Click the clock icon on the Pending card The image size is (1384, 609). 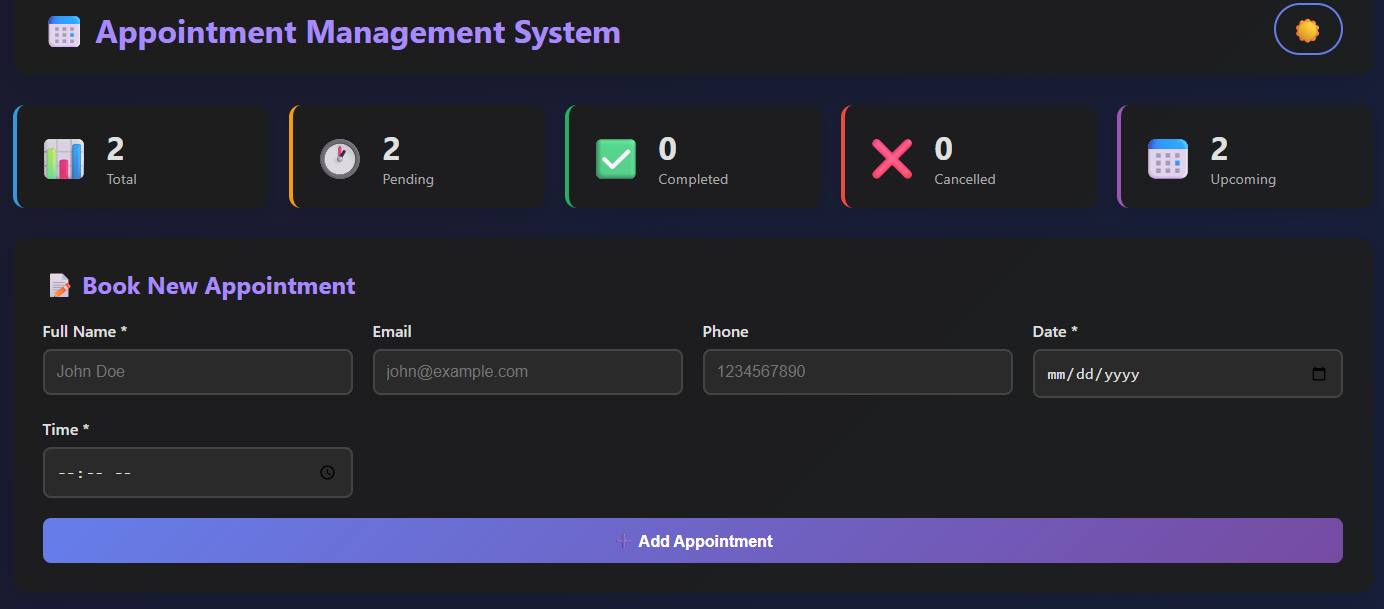click(x=339, y=158)
